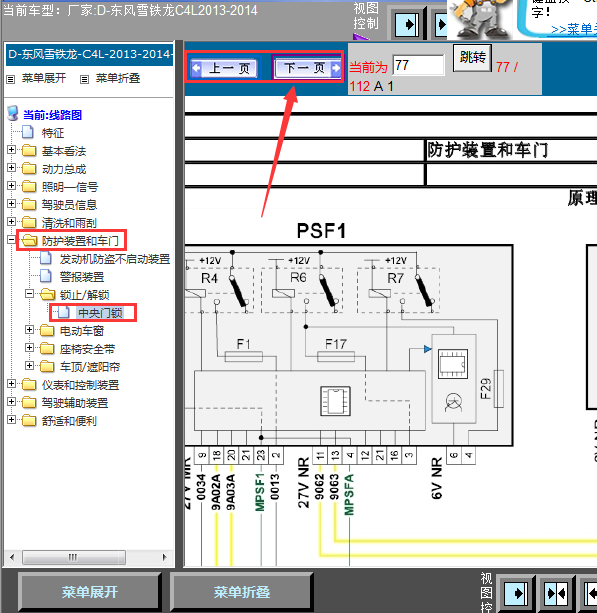Select the 防护装置和车门 folder label

(x=80, y=241)
